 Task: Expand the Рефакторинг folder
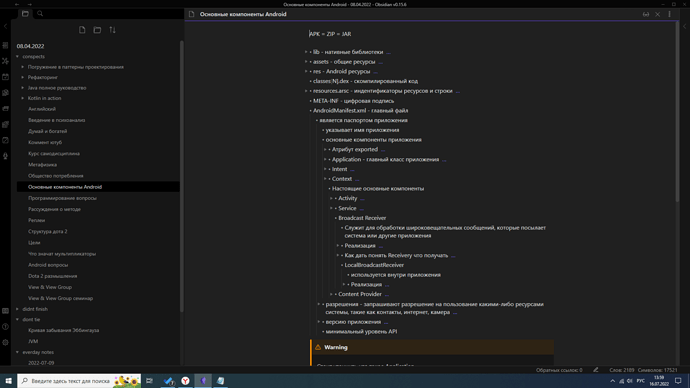(x=23, y=77)
